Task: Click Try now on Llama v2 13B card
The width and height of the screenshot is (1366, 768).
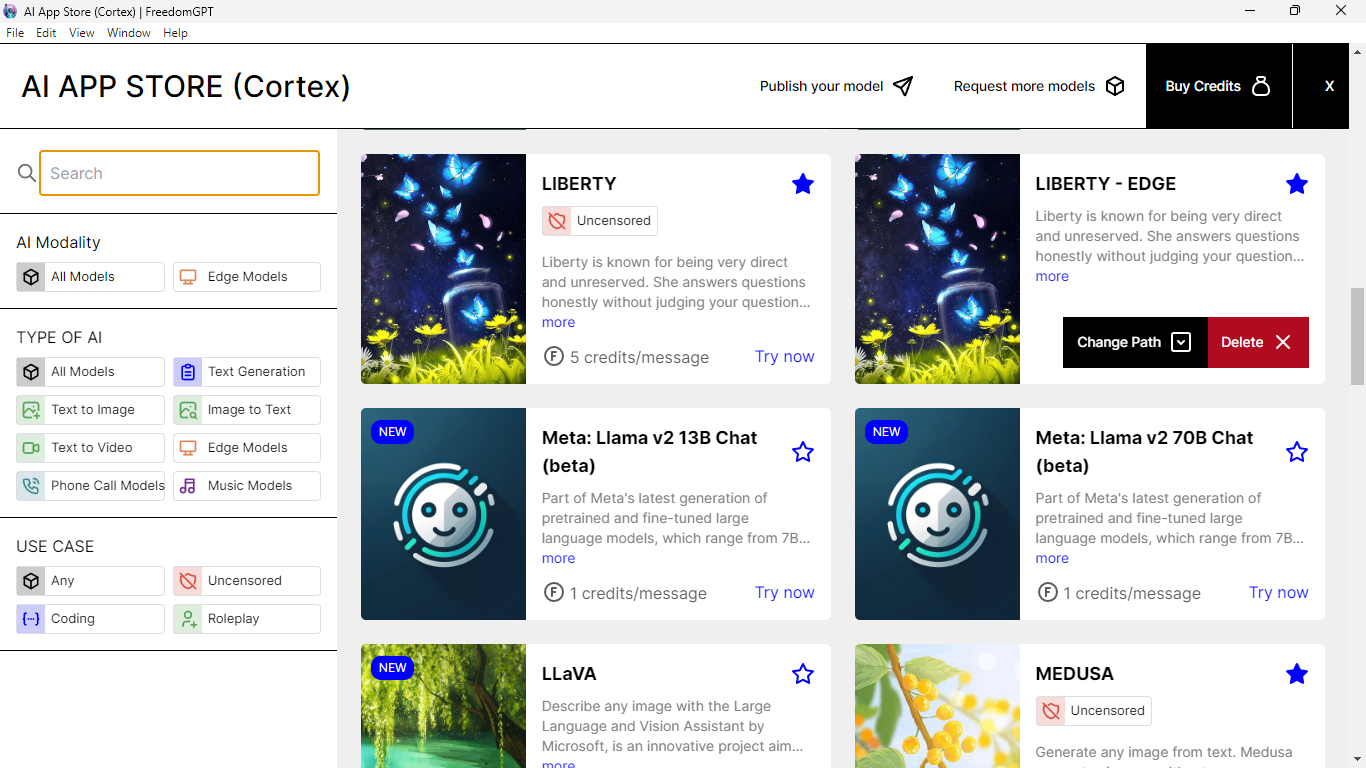Action: pos(785,593)
